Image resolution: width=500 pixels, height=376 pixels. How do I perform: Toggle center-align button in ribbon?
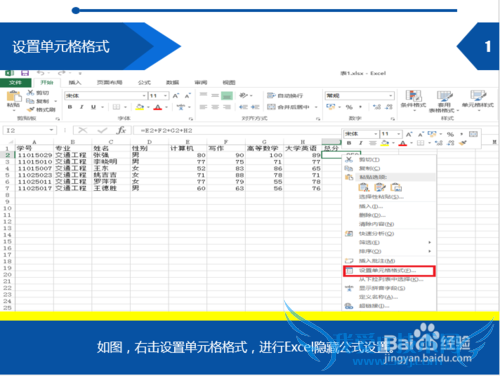(x=215, y=107)
